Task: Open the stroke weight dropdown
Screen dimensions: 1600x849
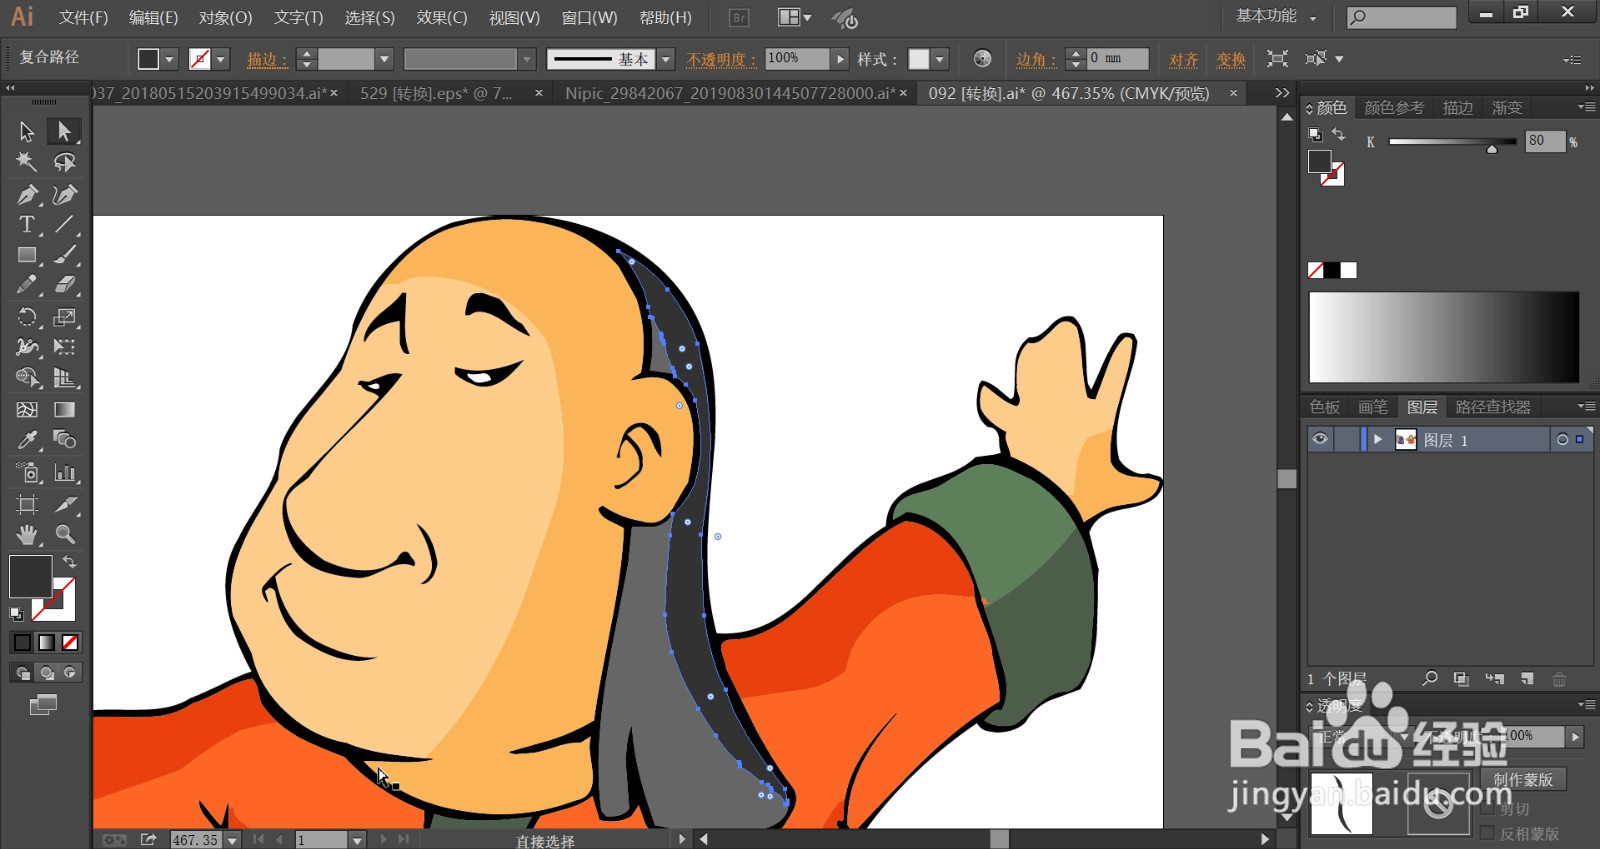Action: (x=384, y=59)
